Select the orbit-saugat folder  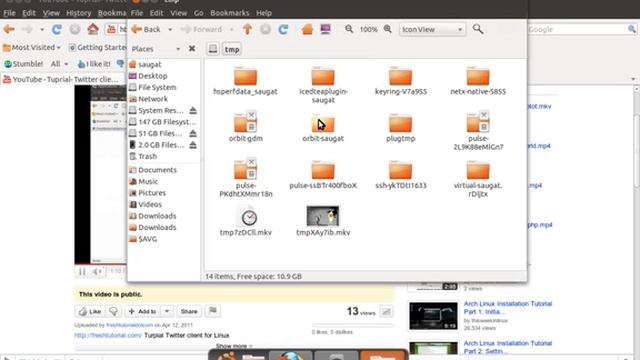pyautogui.click(x=323, y=128)
